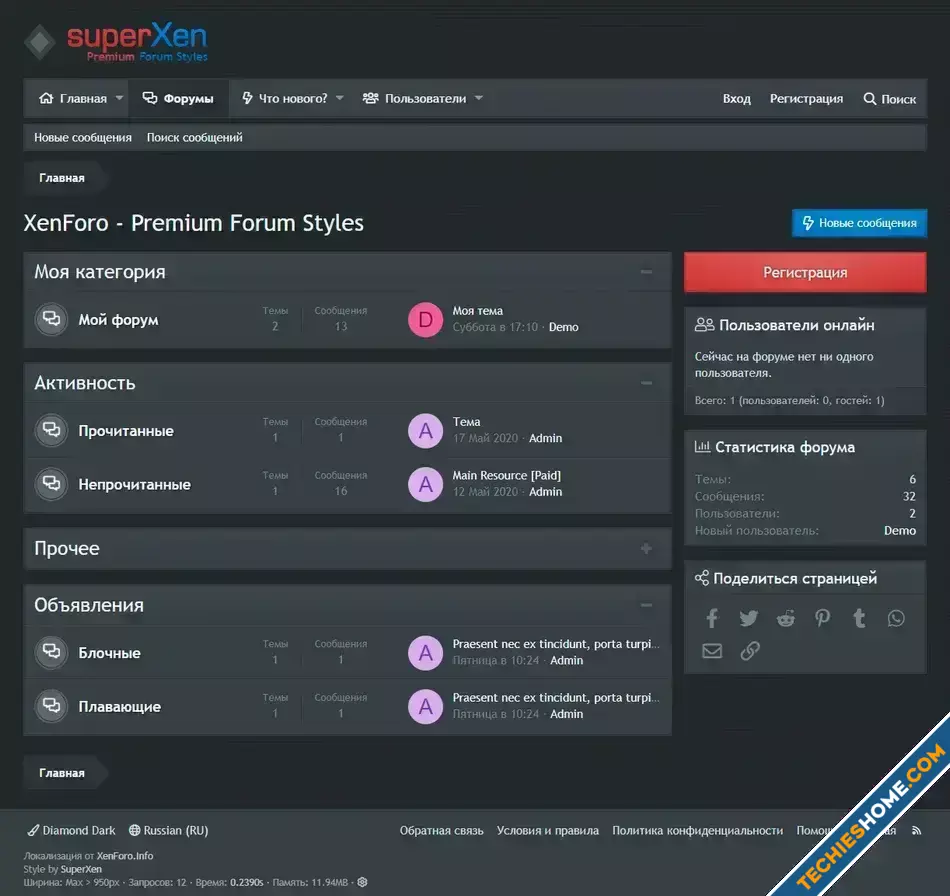Screen dimensions: 950x896
Task: Share page by email envelope icon
Action: [x=712, y=651]
